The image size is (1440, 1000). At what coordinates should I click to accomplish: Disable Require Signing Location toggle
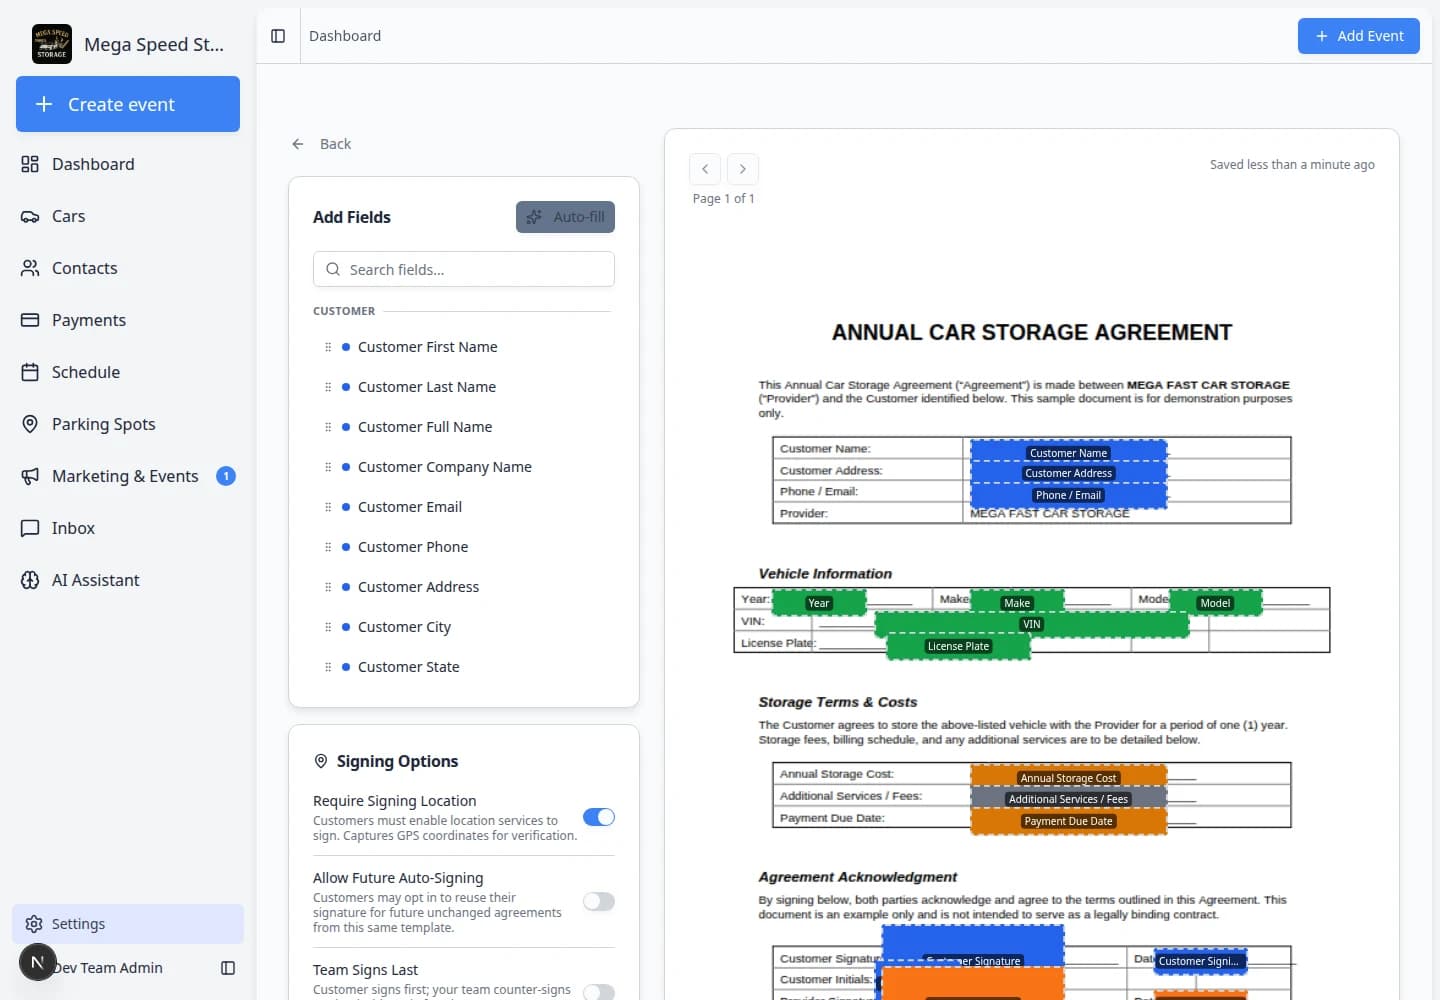click(x=599, y=817)
